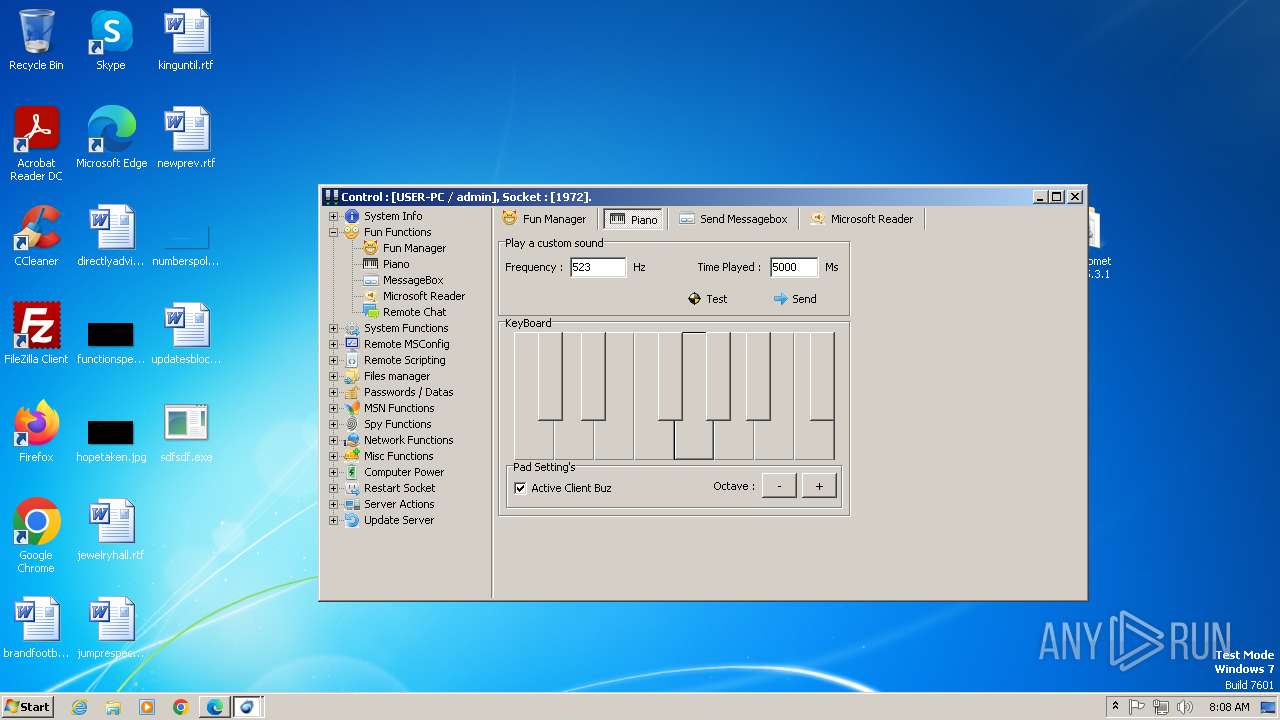Open the sdfsdf.exe desktop file
This screenshot has height=720, width=1280.
(186, 432)
